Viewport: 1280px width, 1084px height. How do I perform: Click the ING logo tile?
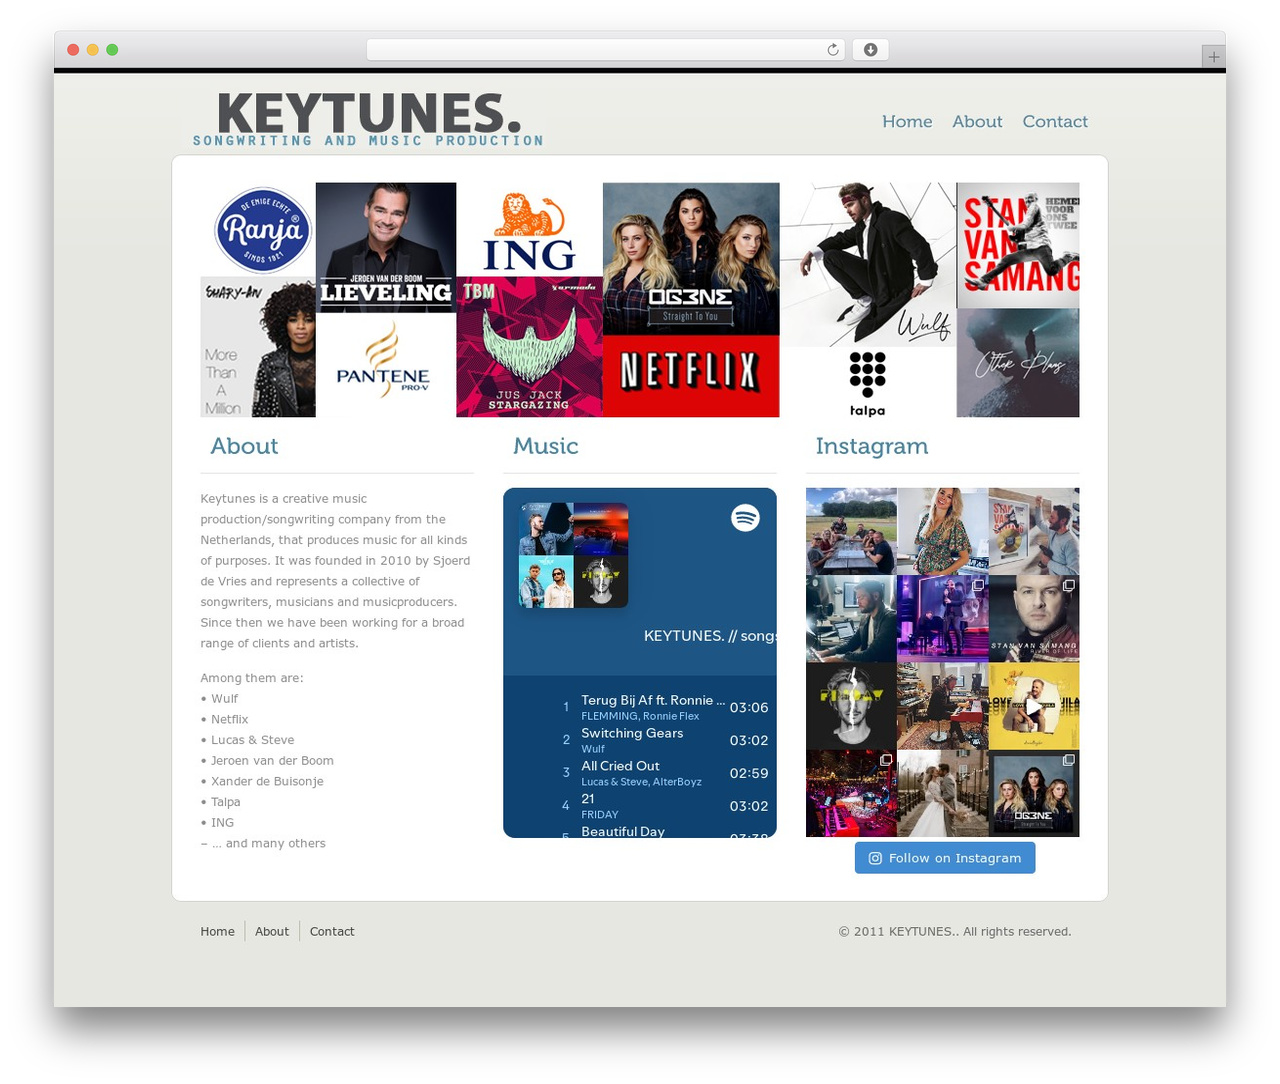pyautogui.click(x=529, y=230)
